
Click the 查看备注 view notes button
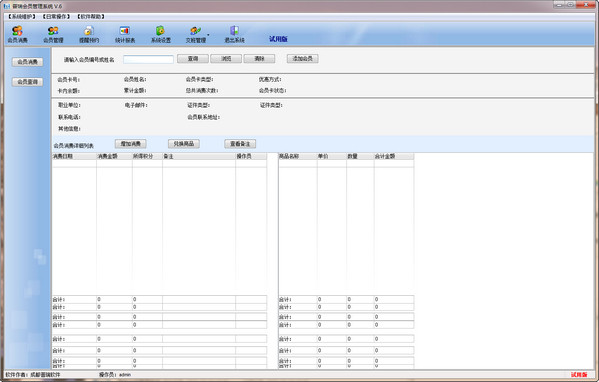240,144
